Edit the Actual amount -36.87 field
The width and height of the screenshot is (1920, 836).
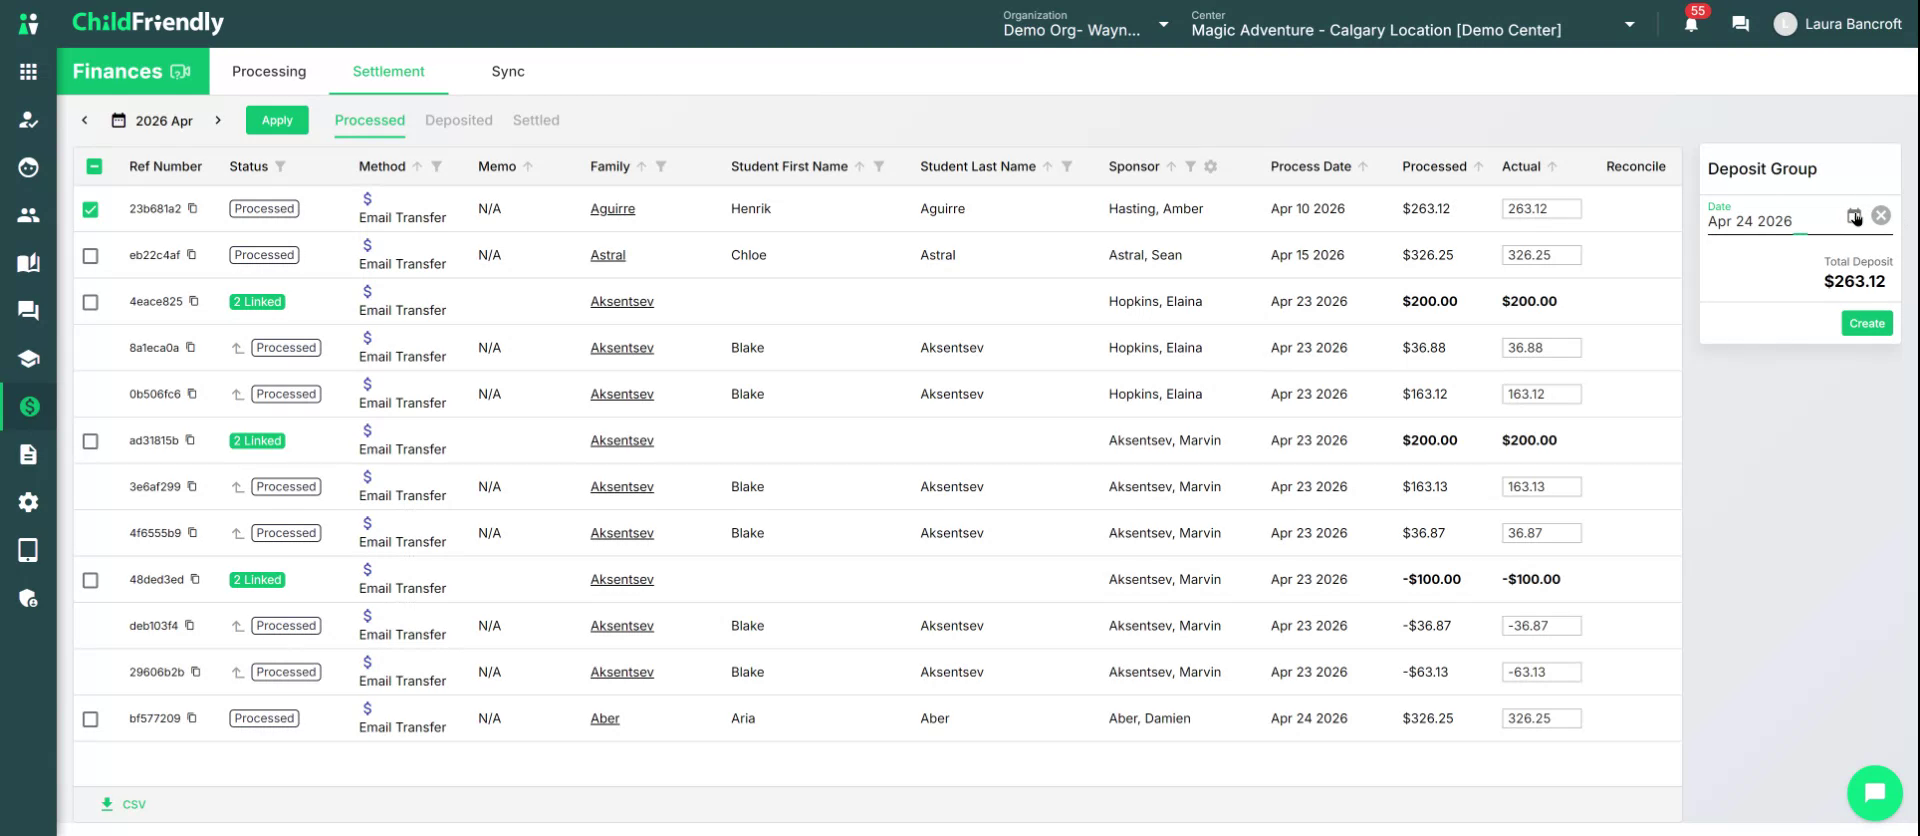(1541, 626)
